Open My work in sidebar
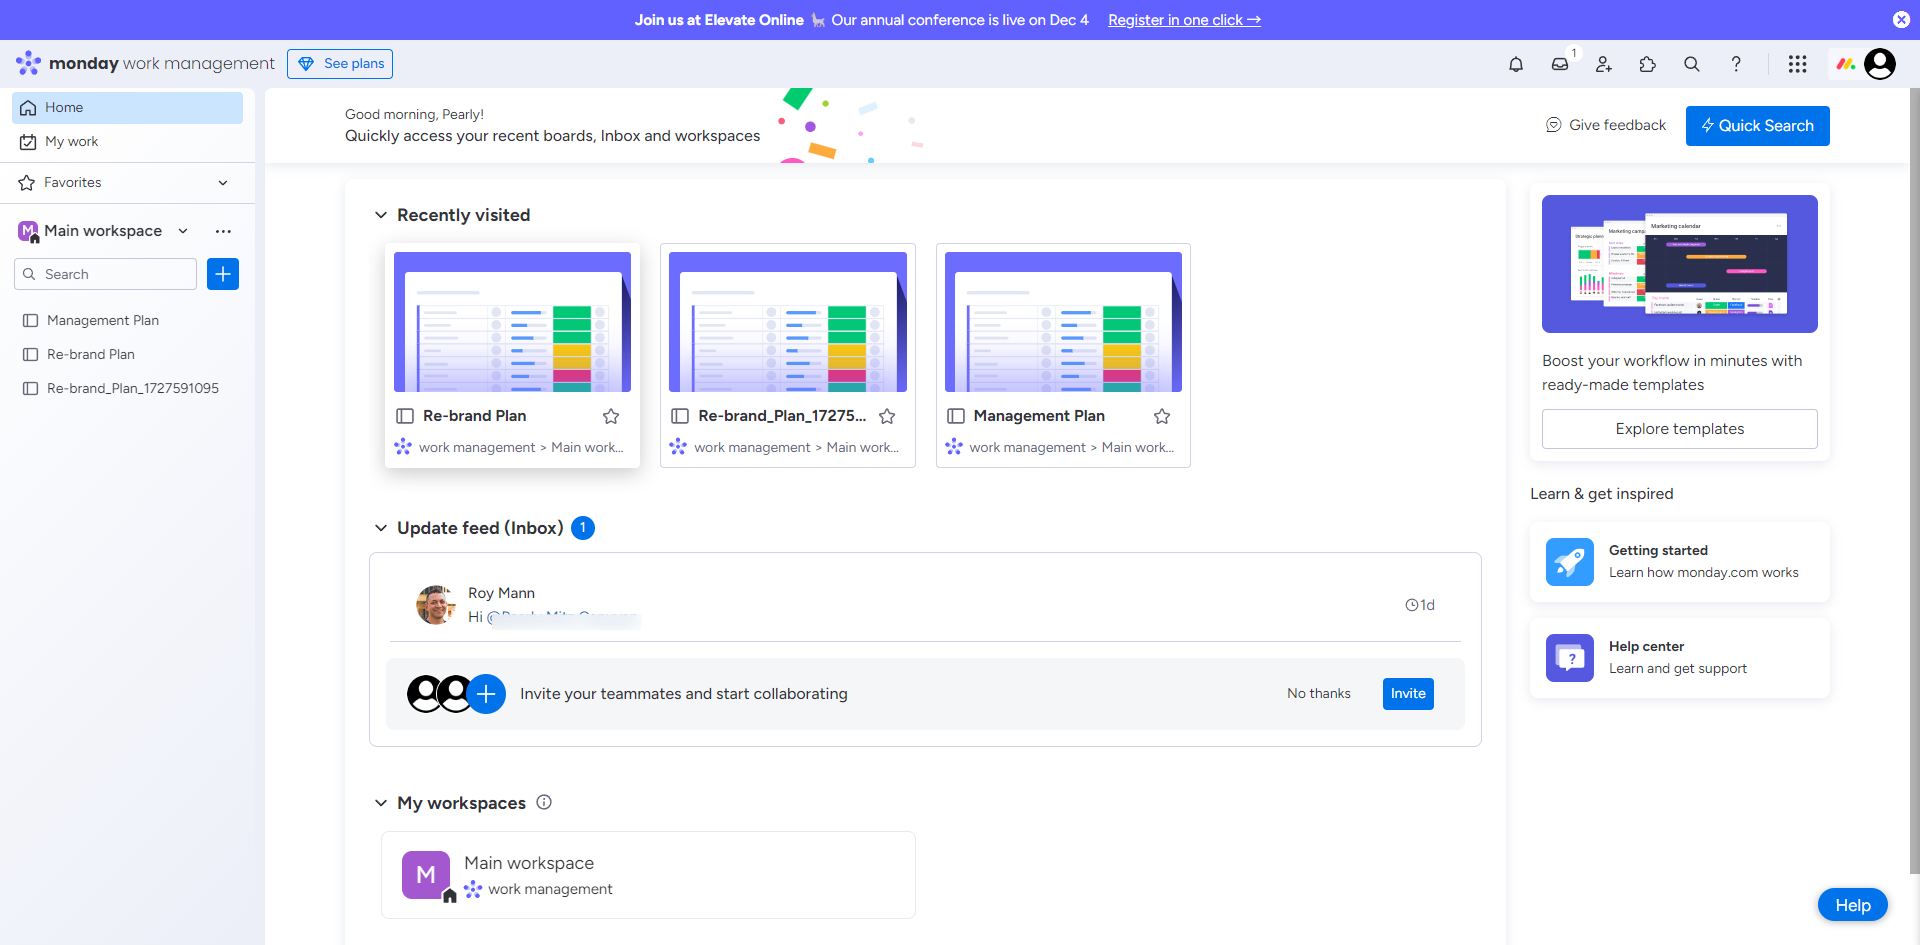 [x=127, y=142]
